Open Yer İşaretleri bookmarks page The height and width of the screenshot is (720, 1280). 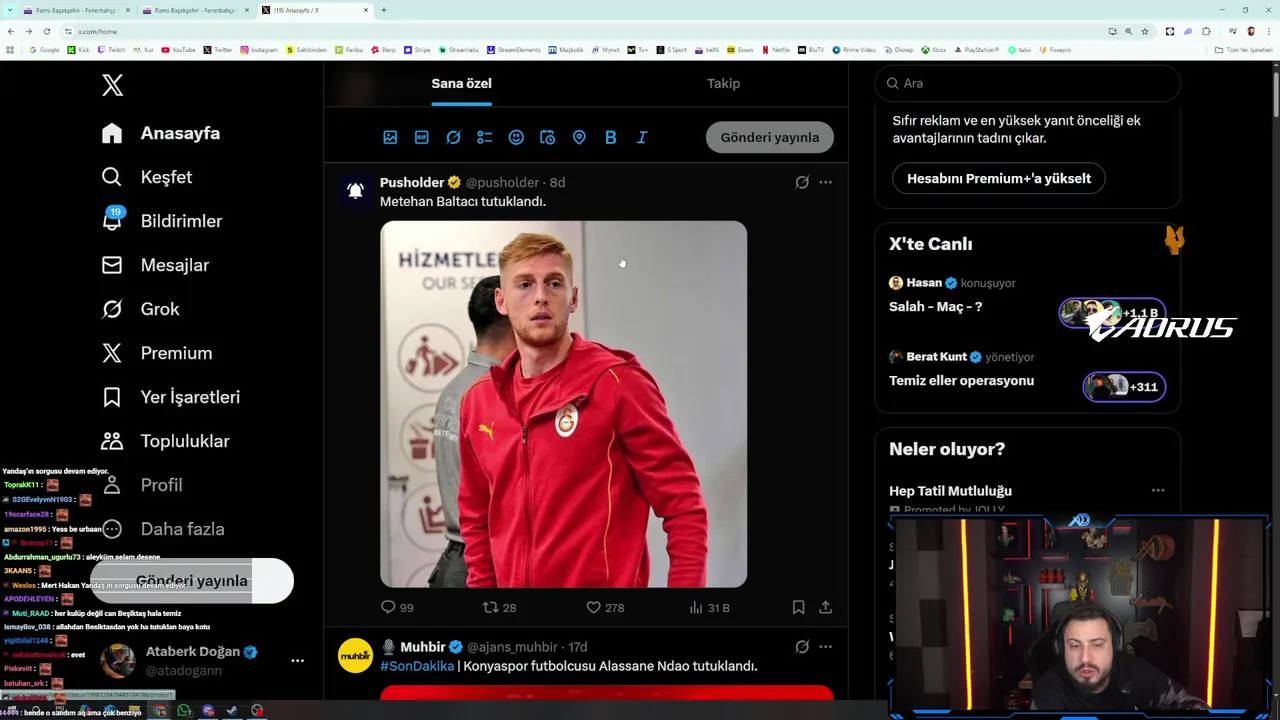171,397
